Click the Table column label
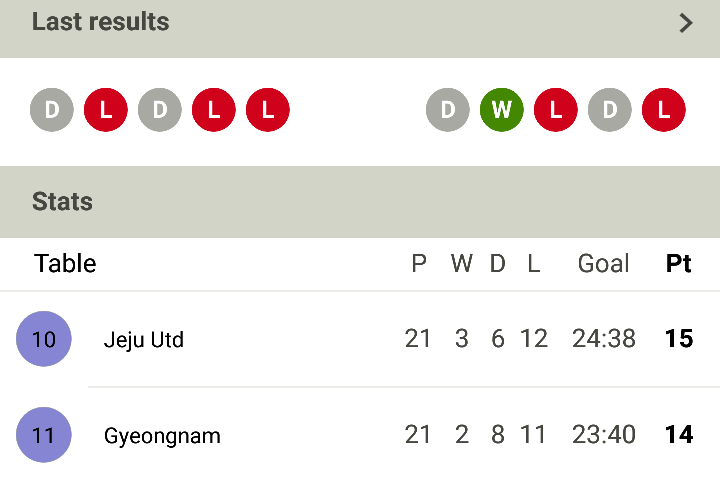This screenshot has height=477, width=720. 65,264
